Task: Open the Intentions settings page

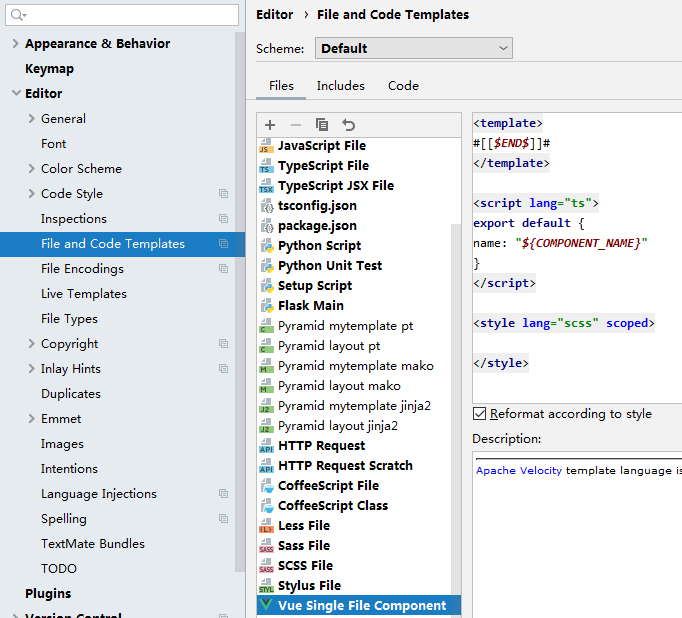Action: point(69,469)
